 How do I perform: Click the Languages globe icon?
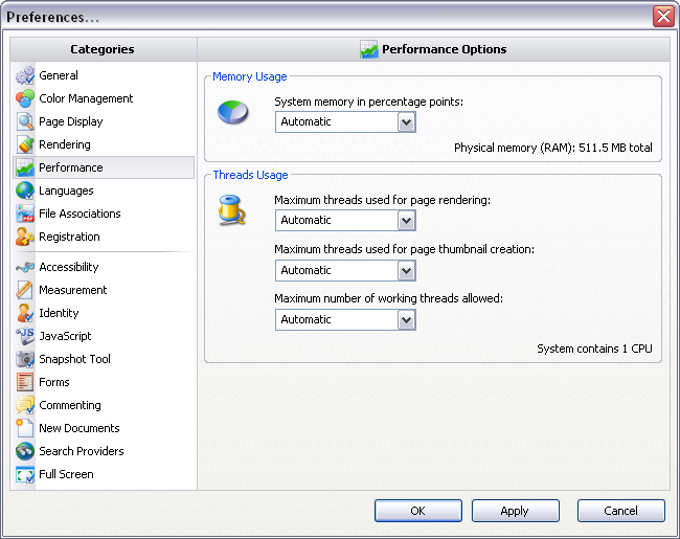click(25, 190)
